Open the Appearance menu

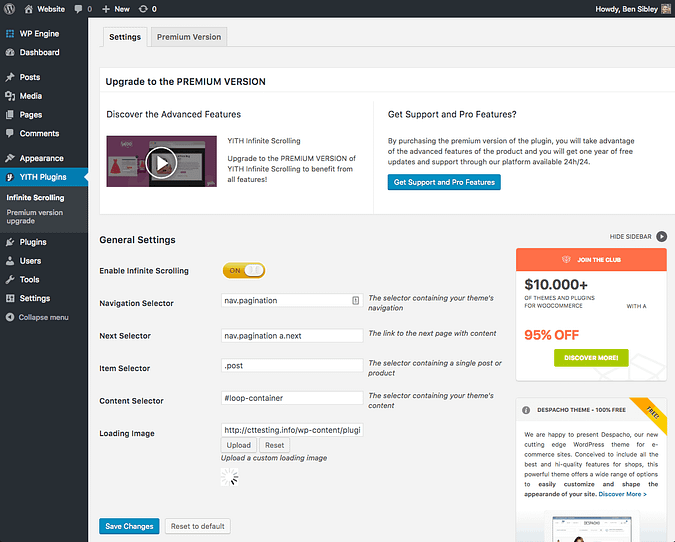coord(43,158)
